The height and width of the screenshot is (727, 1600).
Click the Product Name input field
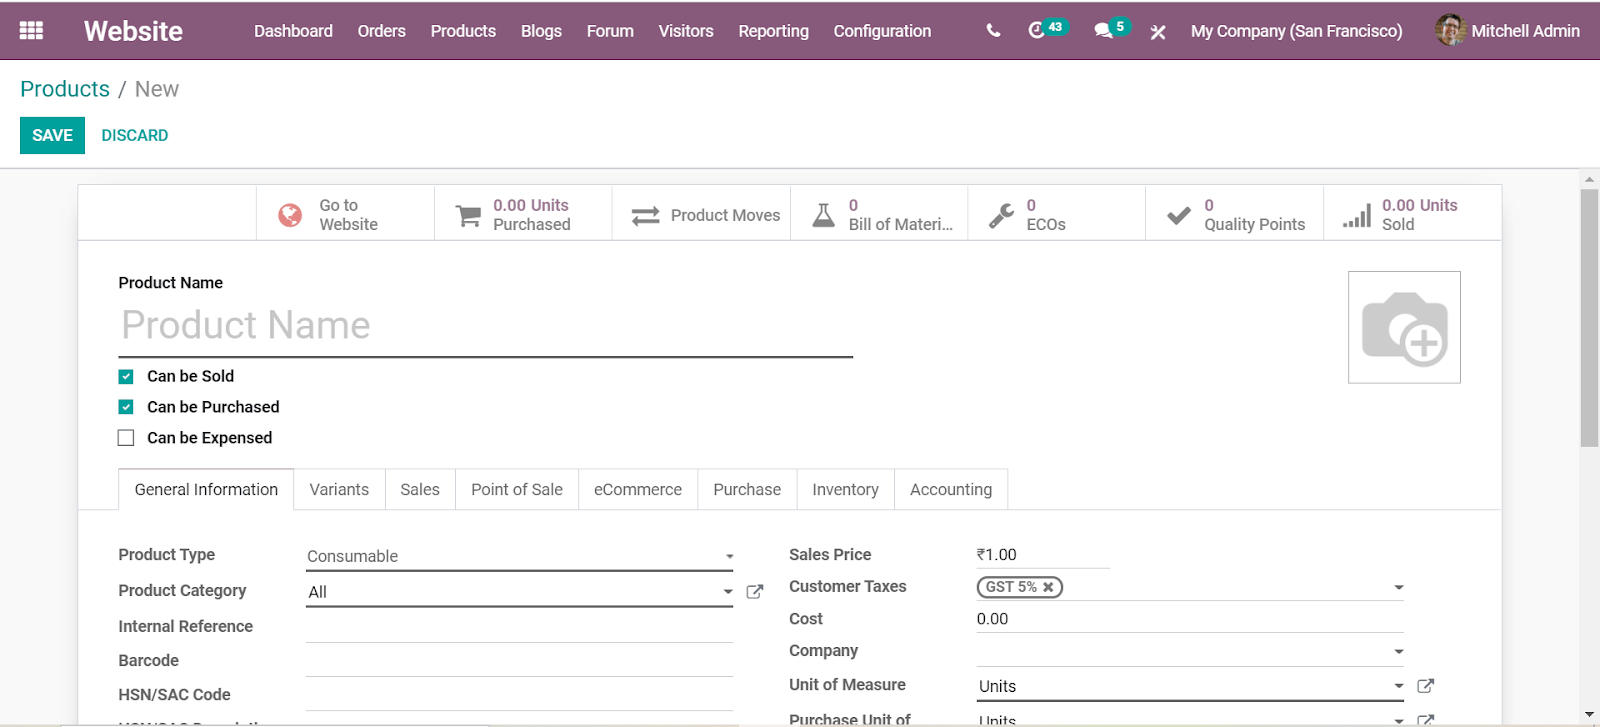[x=485, y=326]
